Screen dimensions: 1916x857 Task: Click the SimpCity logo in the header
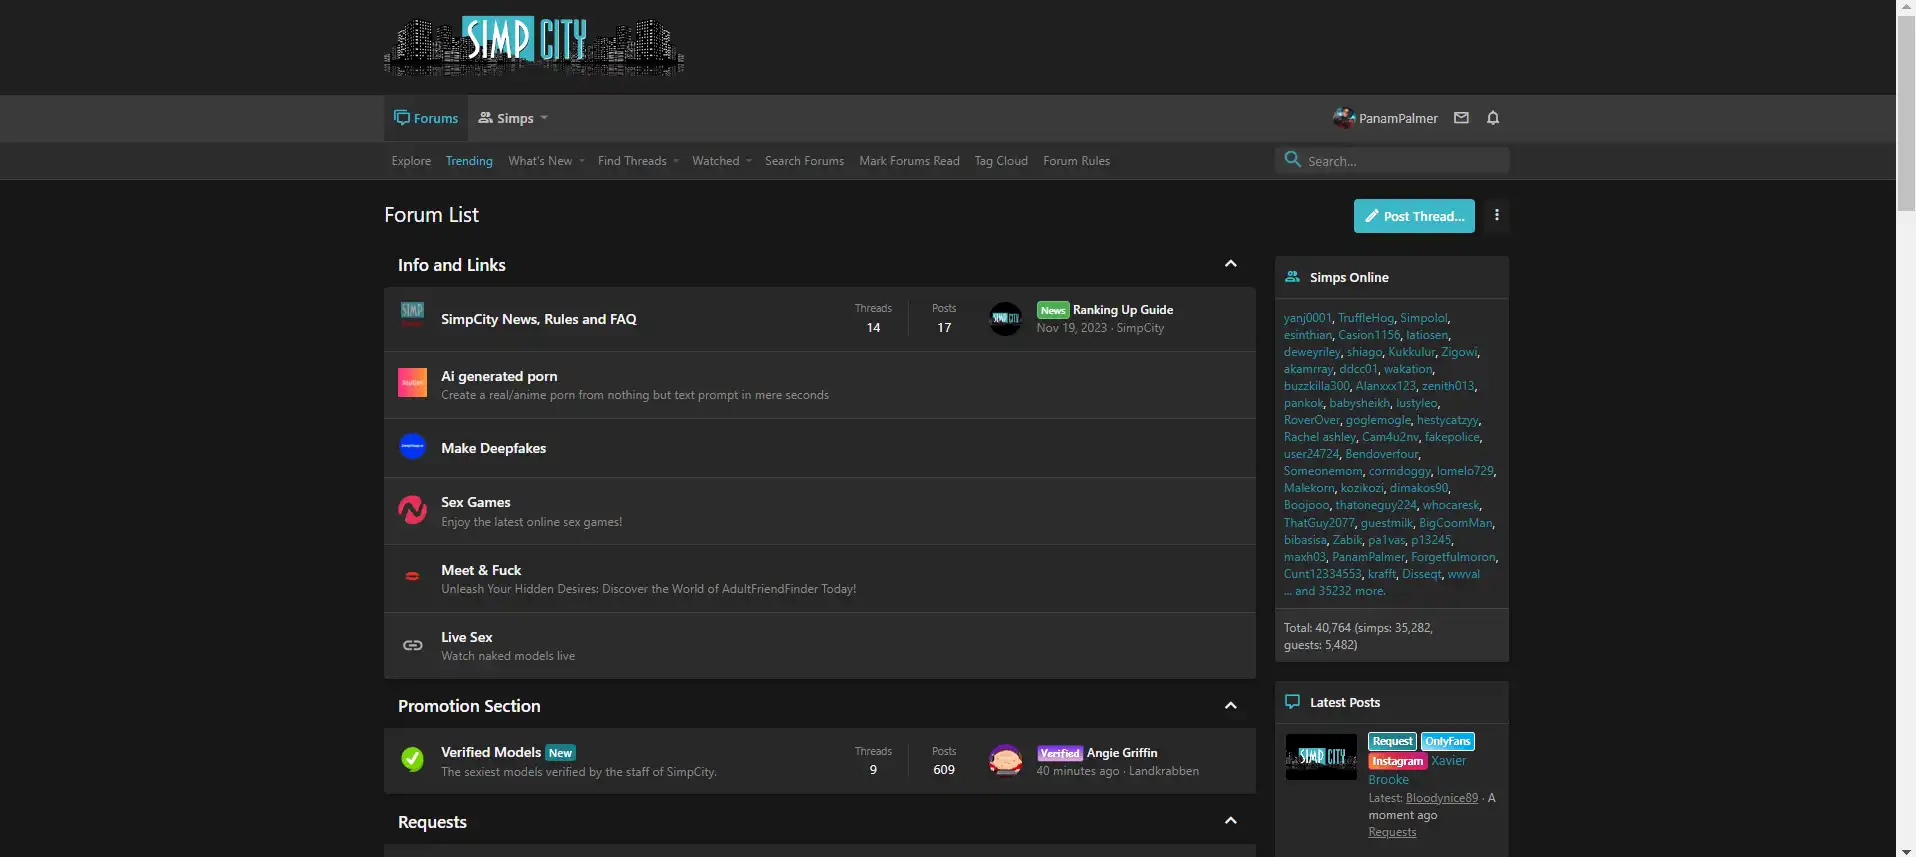pyautogui.click(x=534, y=46)
